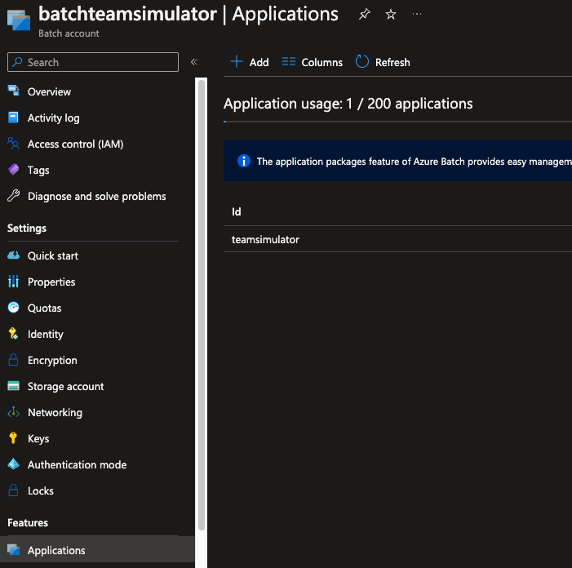
Task: Click the circular Refresh icon
Action: pos(362,61)
